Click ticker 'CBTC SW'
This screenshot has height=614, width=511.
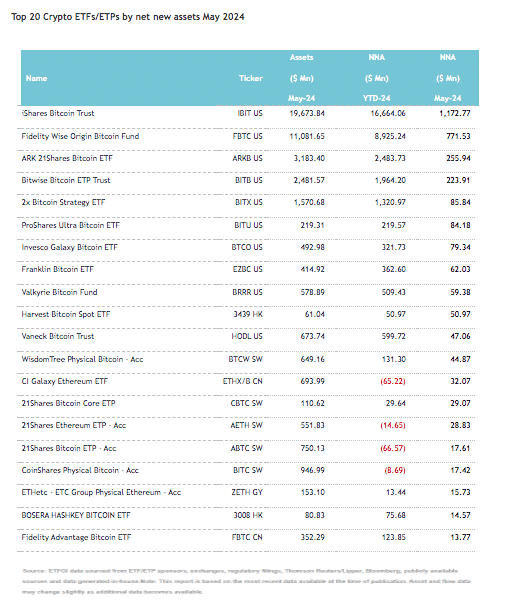pos(246,403)
